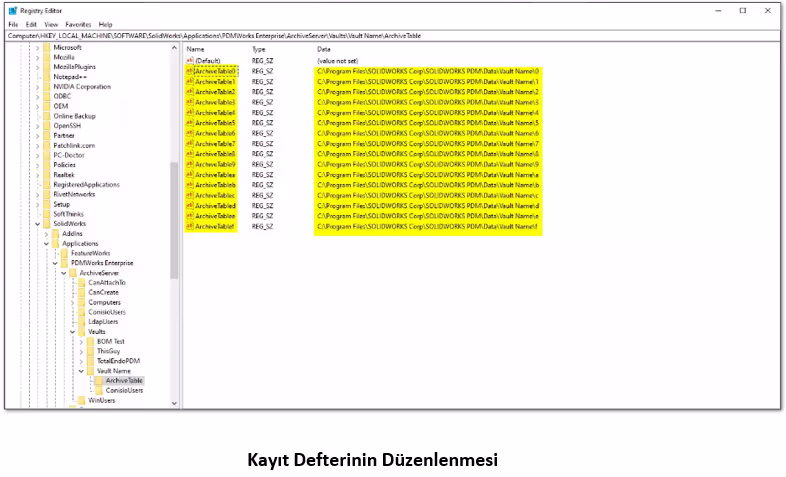
Task: Select the ArchiveTable1 value name
Action: coord(215,82)
